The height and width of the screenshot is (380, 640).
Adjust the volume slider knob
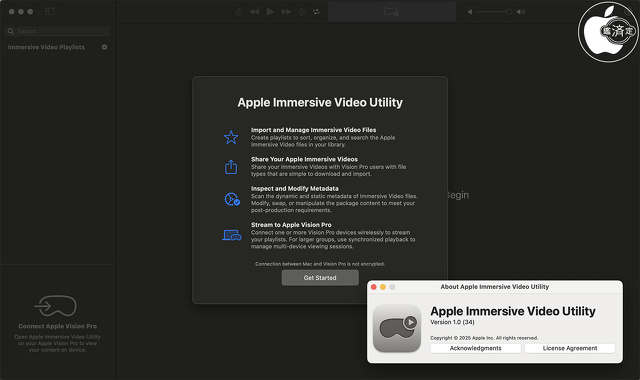tap(509, 12)
